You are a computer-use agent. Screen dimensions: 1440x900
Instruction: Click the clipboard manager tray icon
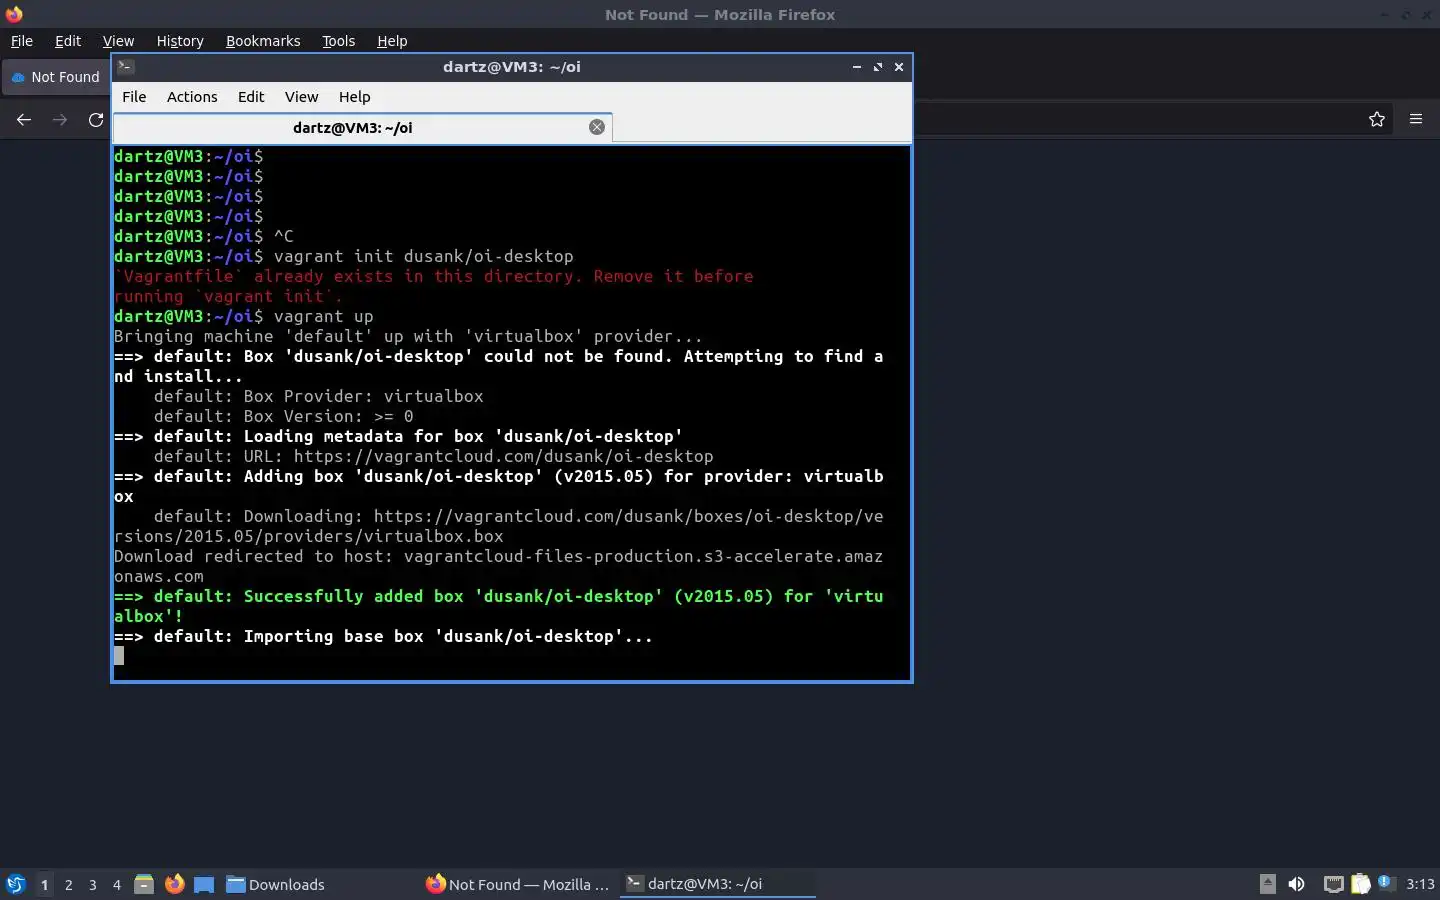click(1360, 884)
